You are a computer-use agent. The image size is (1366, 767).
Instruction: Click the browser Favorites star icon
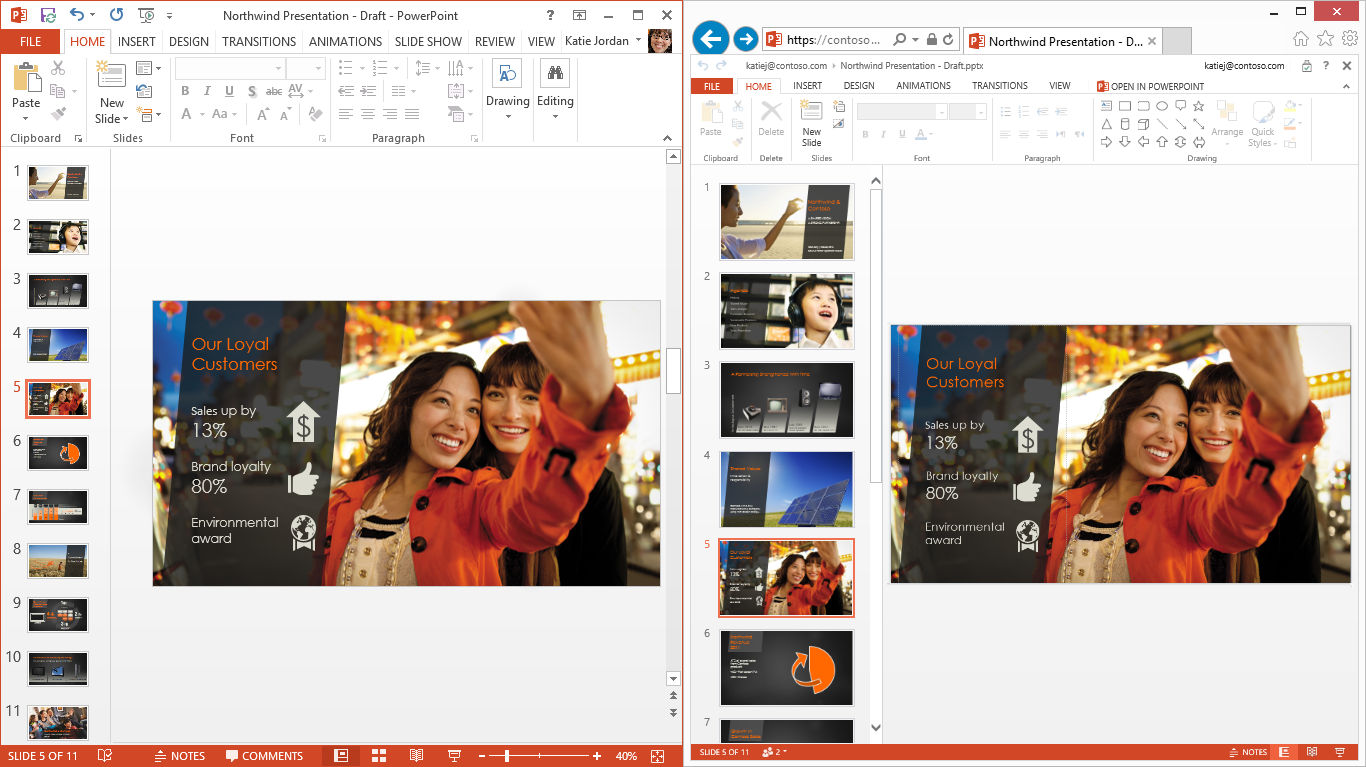1325,39
